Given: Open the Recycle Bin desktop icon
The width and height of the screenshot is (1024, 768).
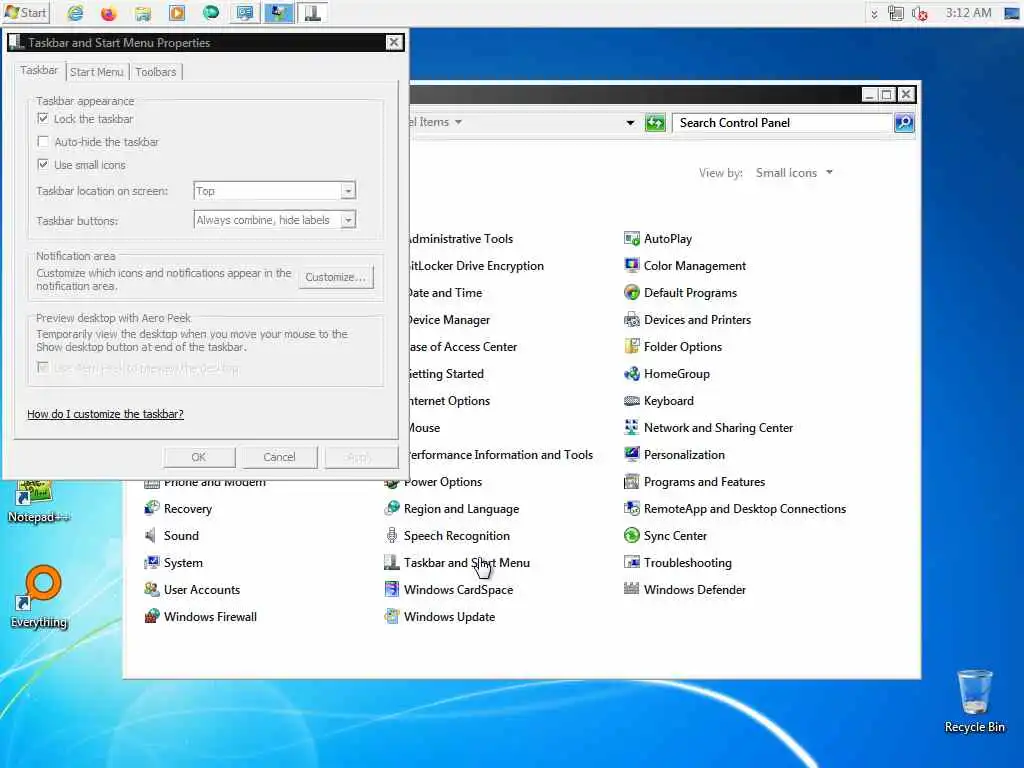Looking at the screenshot, I should point(974,701).
